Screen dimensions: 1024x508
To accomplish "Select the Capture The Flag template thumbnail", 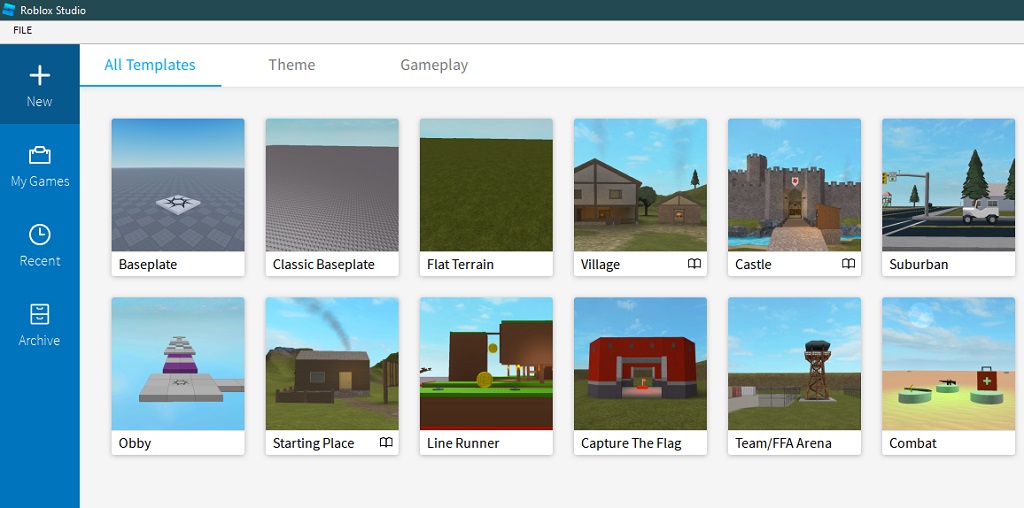I will pyautogui.click(x=641, y=364).
